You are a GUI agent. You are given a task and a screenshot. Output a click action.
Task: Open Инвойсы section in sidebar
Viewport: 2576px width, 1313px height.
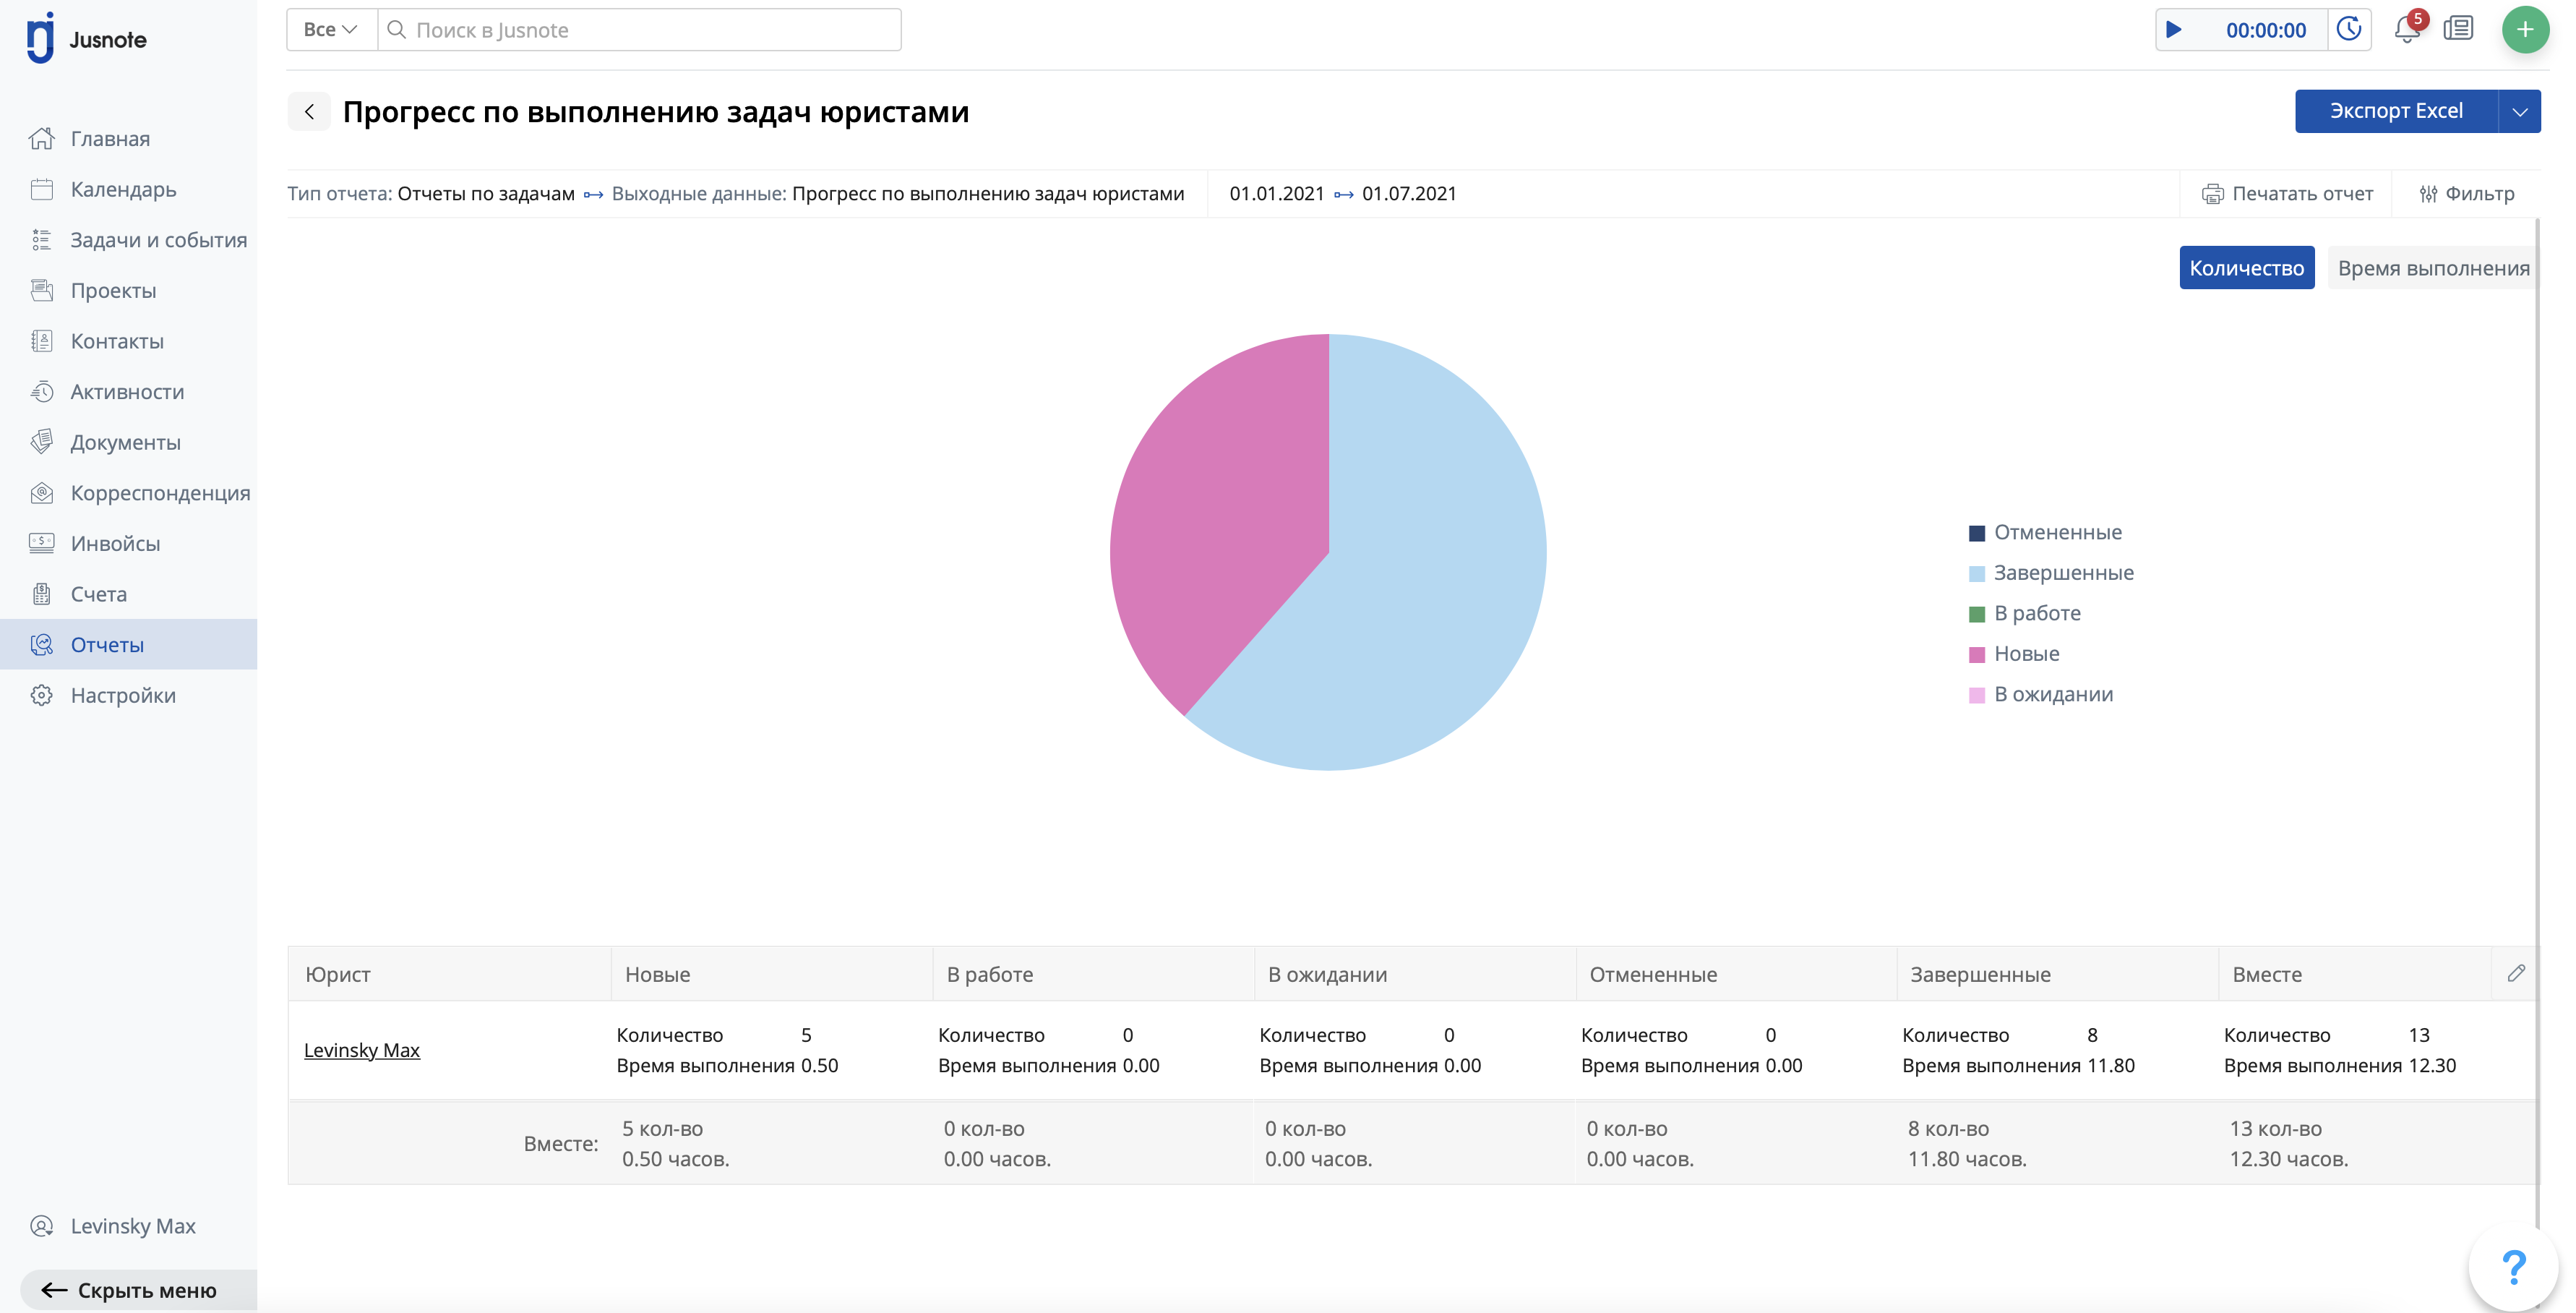[x=115, y=543]
